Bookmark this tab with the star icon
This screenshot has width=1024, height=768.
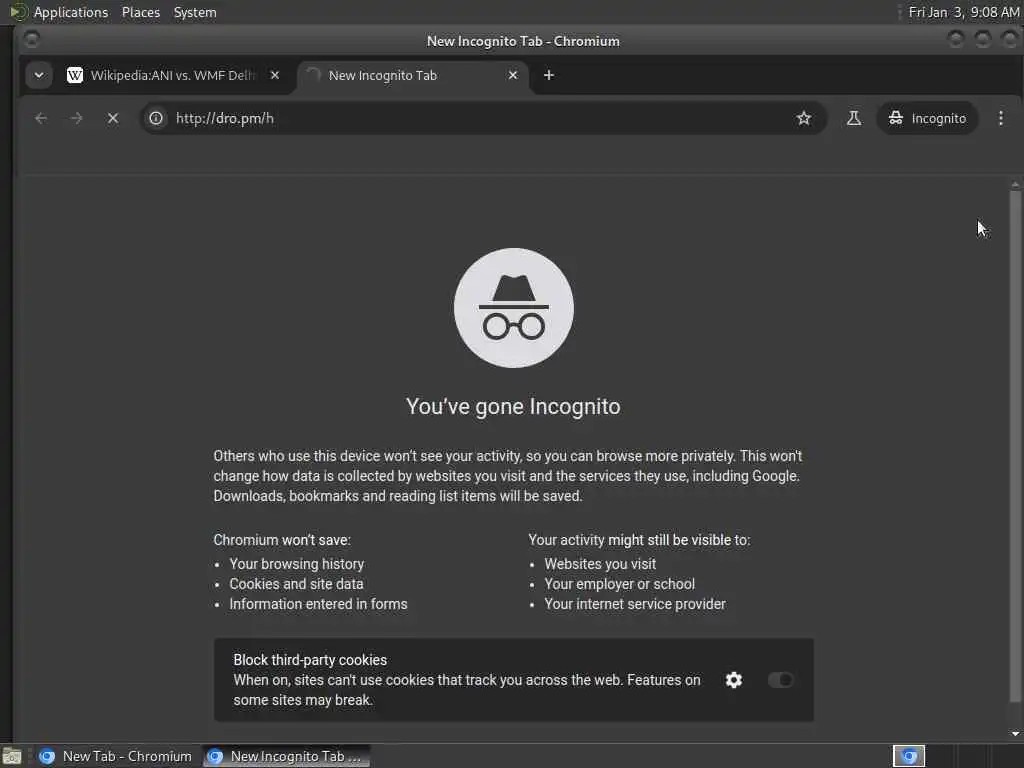pos(803,118)
